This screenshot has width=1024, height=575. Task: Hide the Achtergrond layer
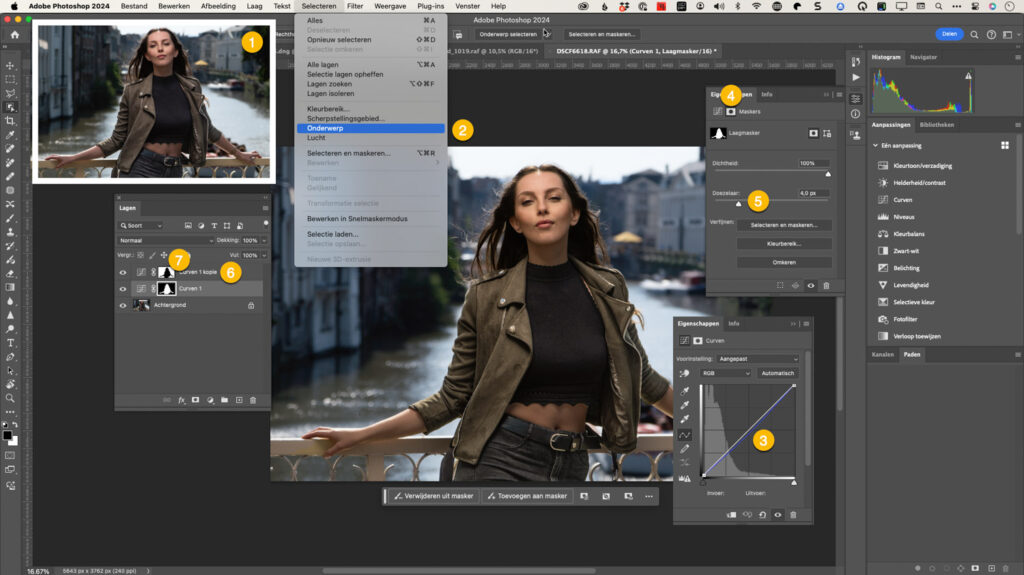pyautogui.click(x=123, y=305)
